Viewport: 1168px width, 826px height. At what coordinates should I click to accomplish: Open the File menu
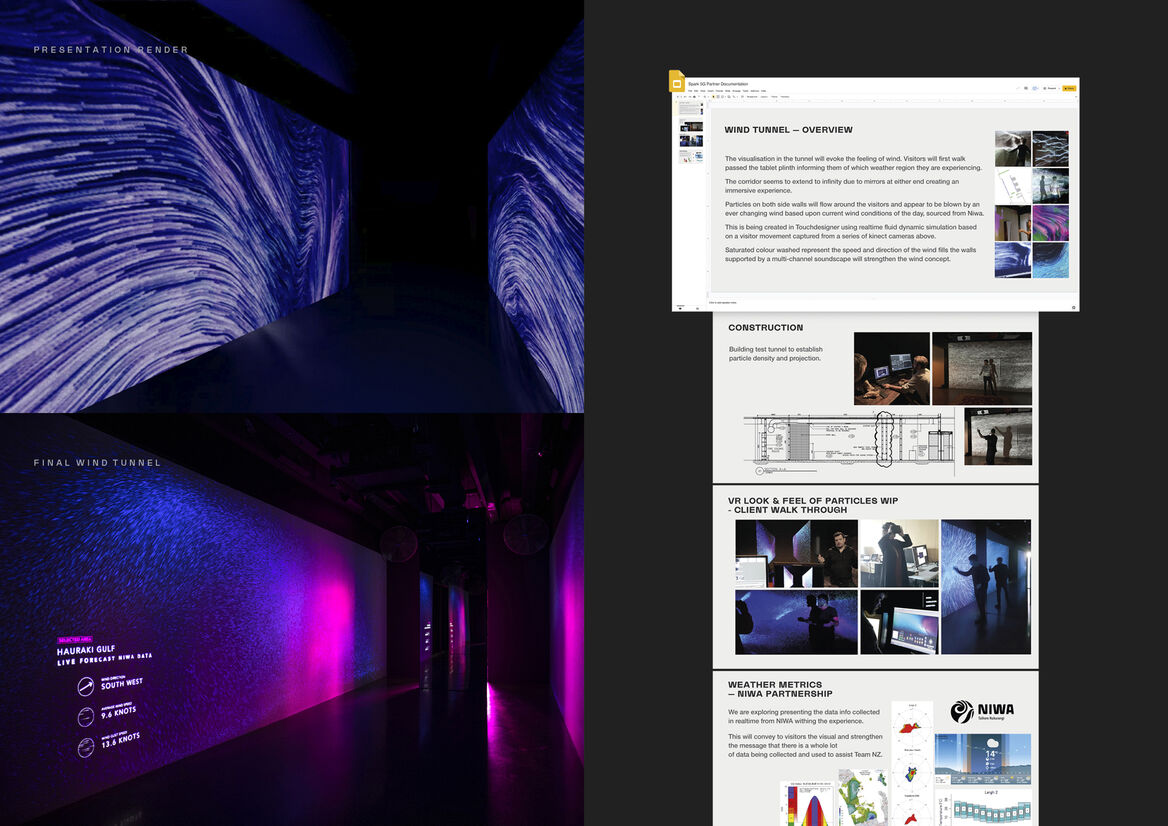click(x=690, y=90)
